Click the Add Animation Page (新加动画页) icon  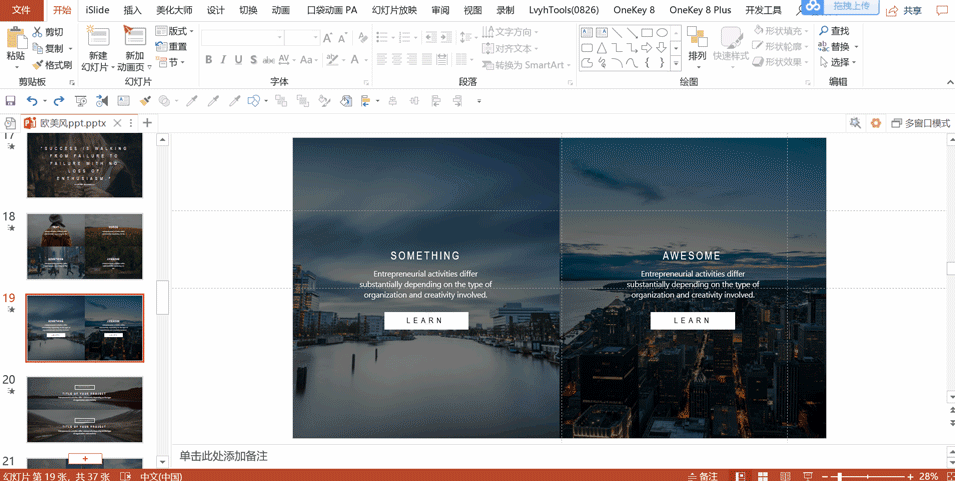point(135,37)
